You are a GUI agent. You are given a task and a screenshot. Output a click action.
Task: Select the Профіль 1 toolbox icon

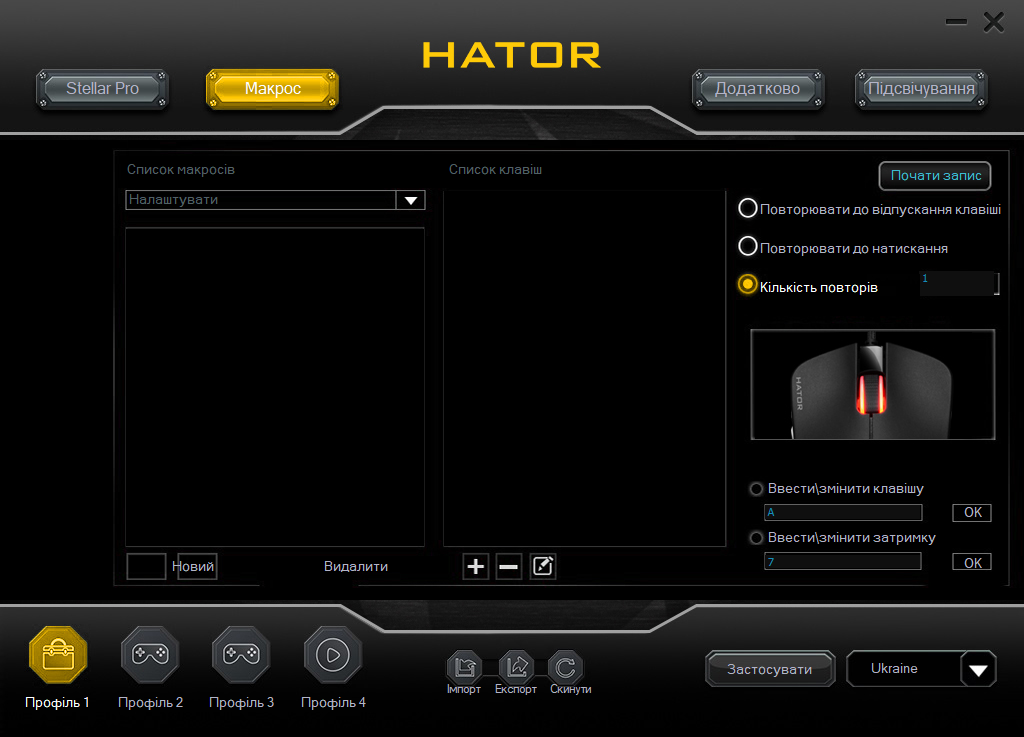(x=58, y=655)
